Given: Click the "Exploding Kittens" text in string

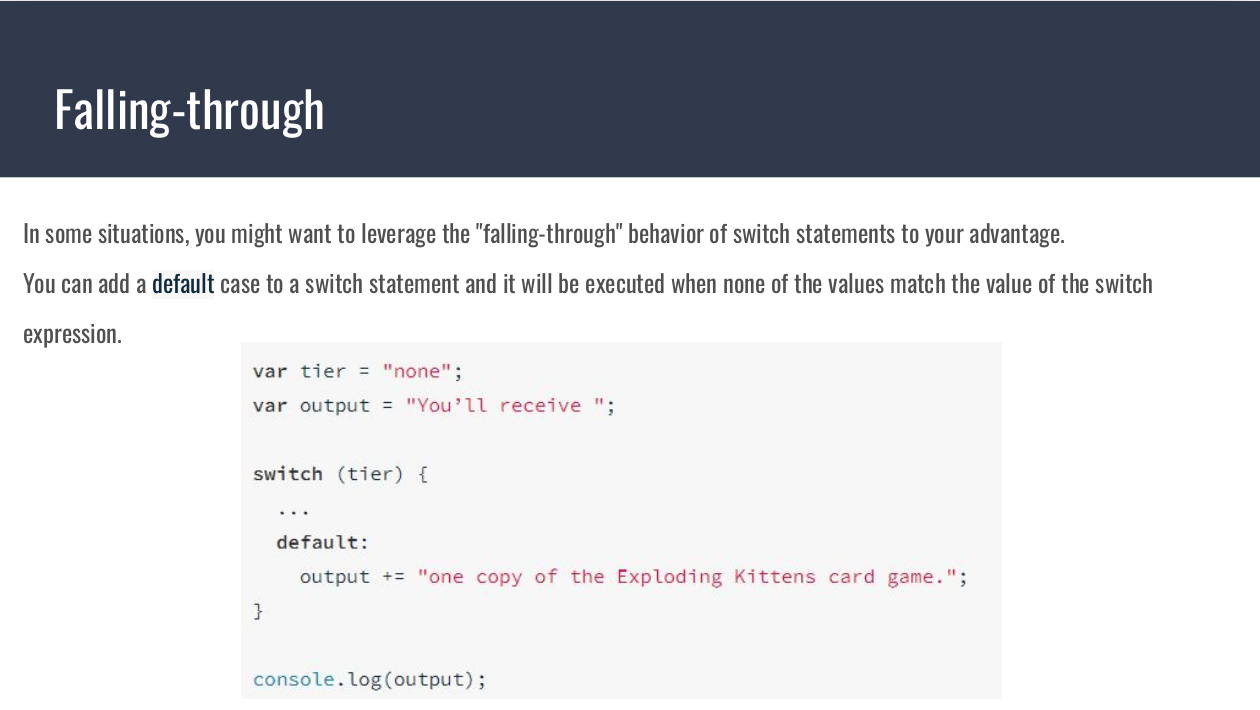Looking at the screenshot, I should [x=716, y=577].
